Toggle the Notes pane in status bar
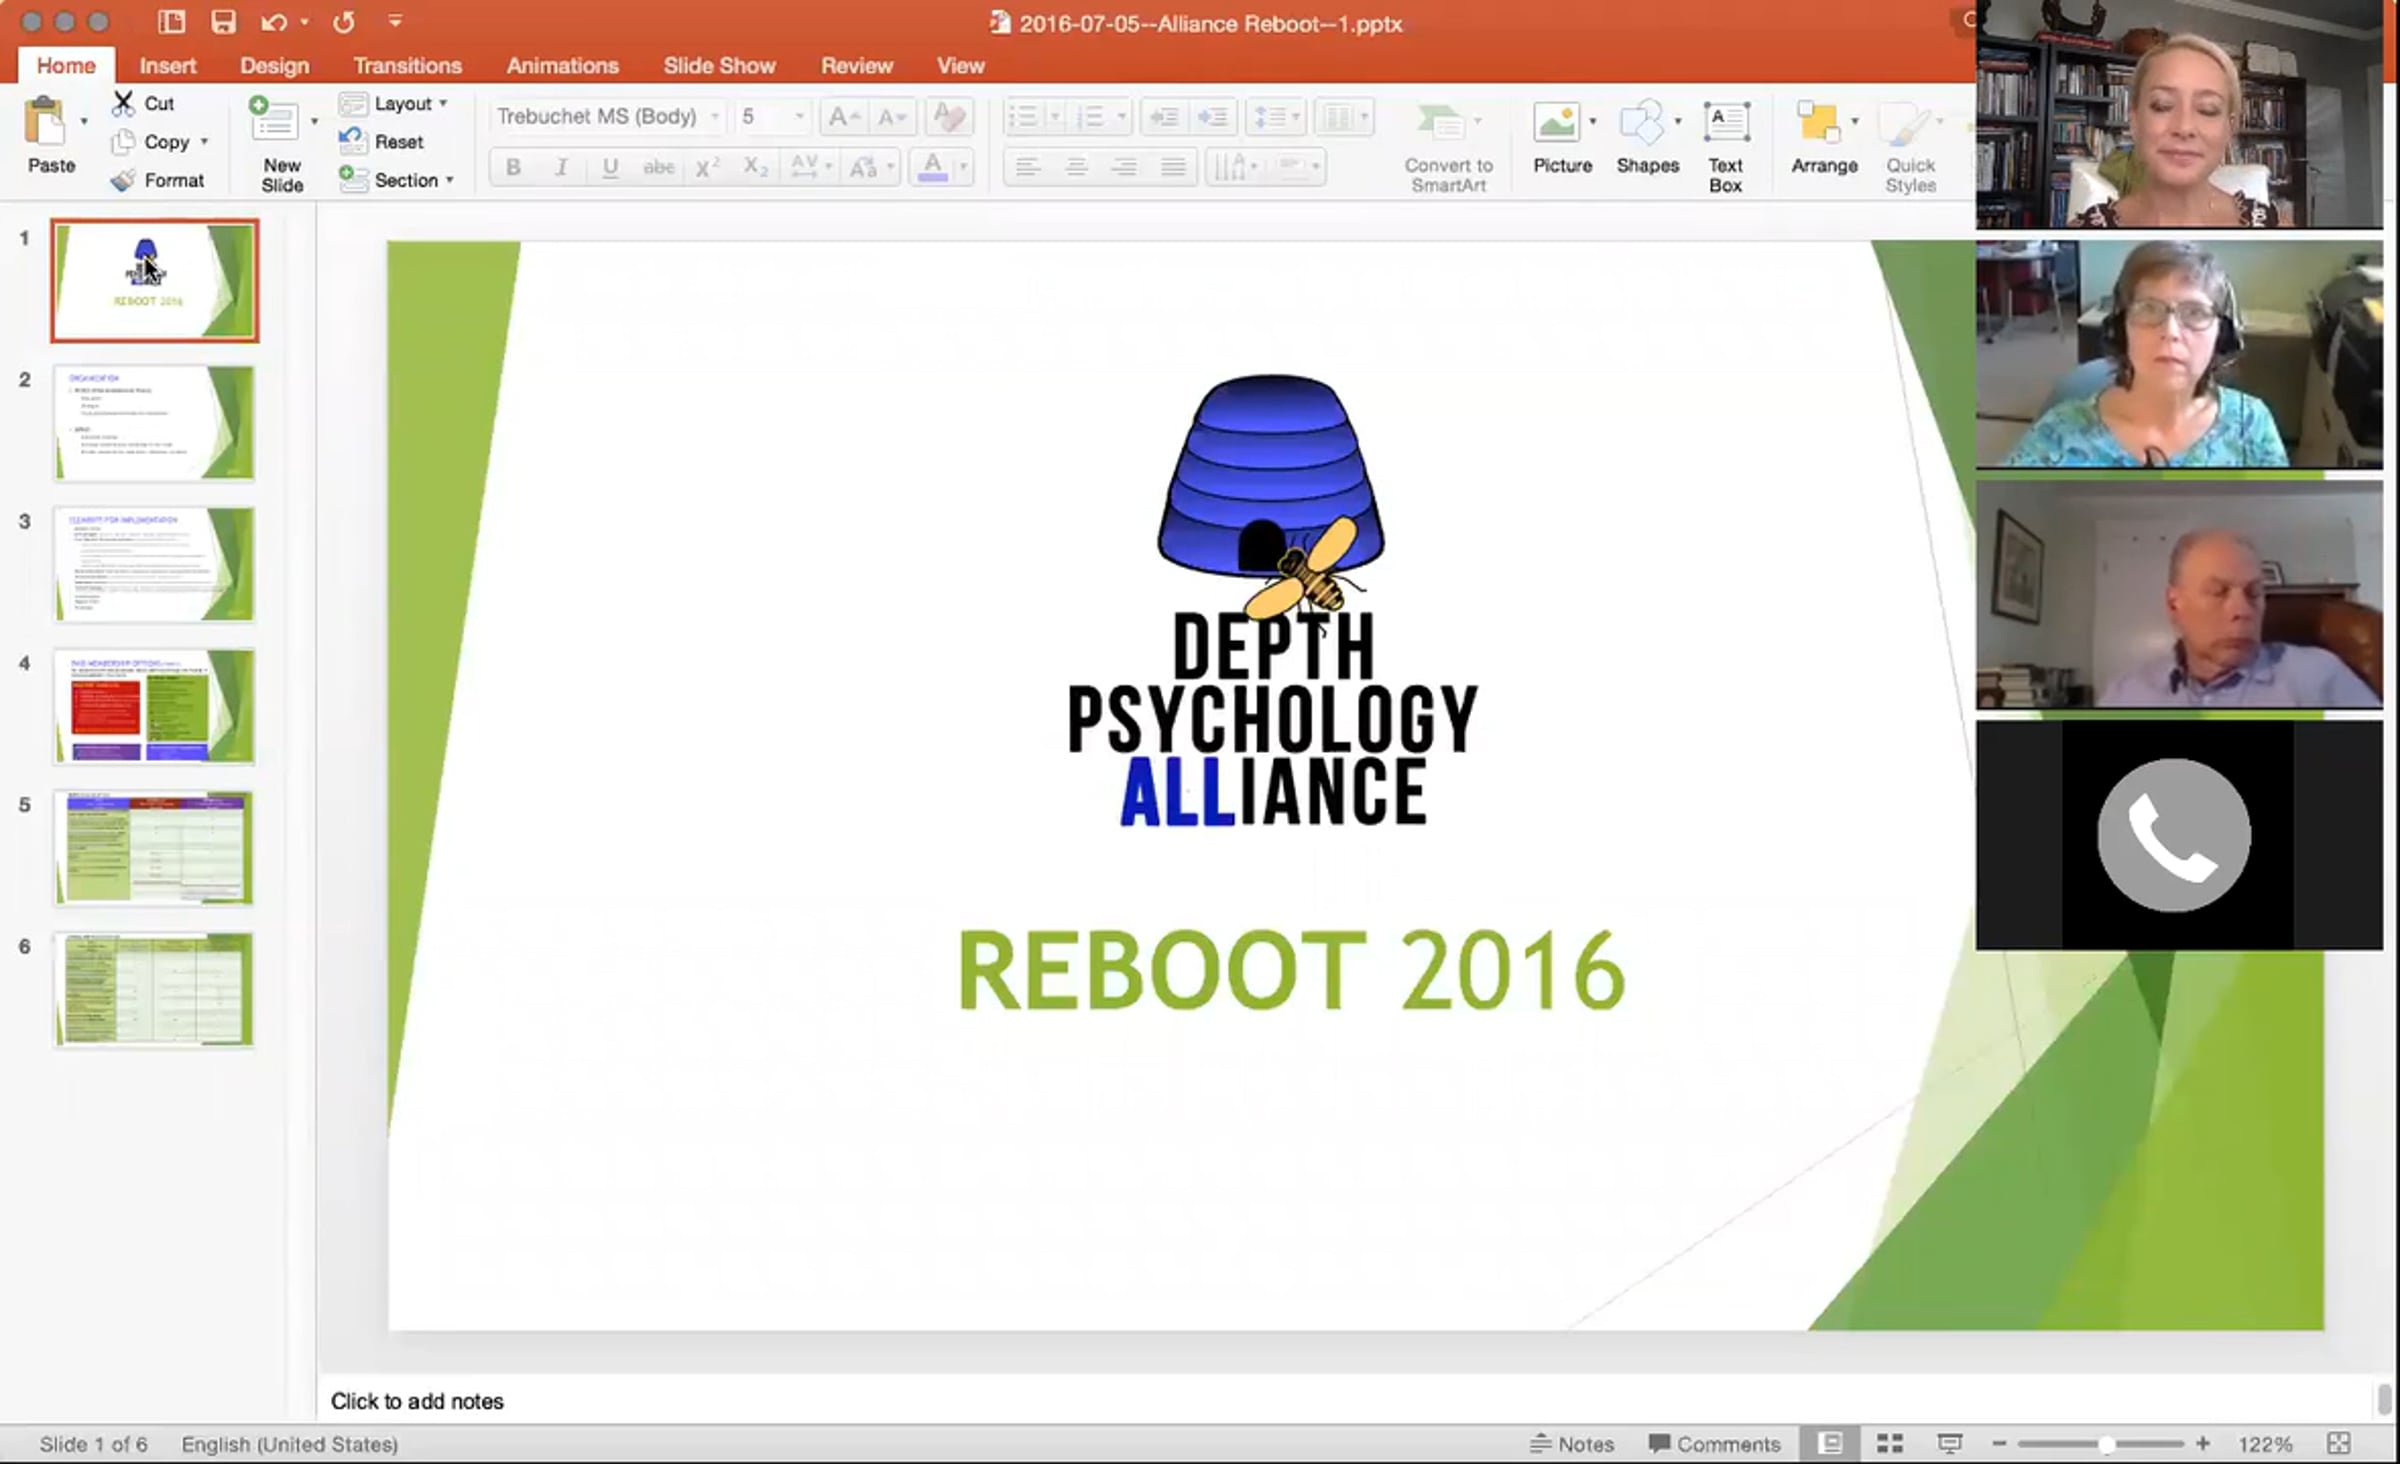Image resolution: width=2400 pixels, height=1464 pixels. [1572, 1444]
